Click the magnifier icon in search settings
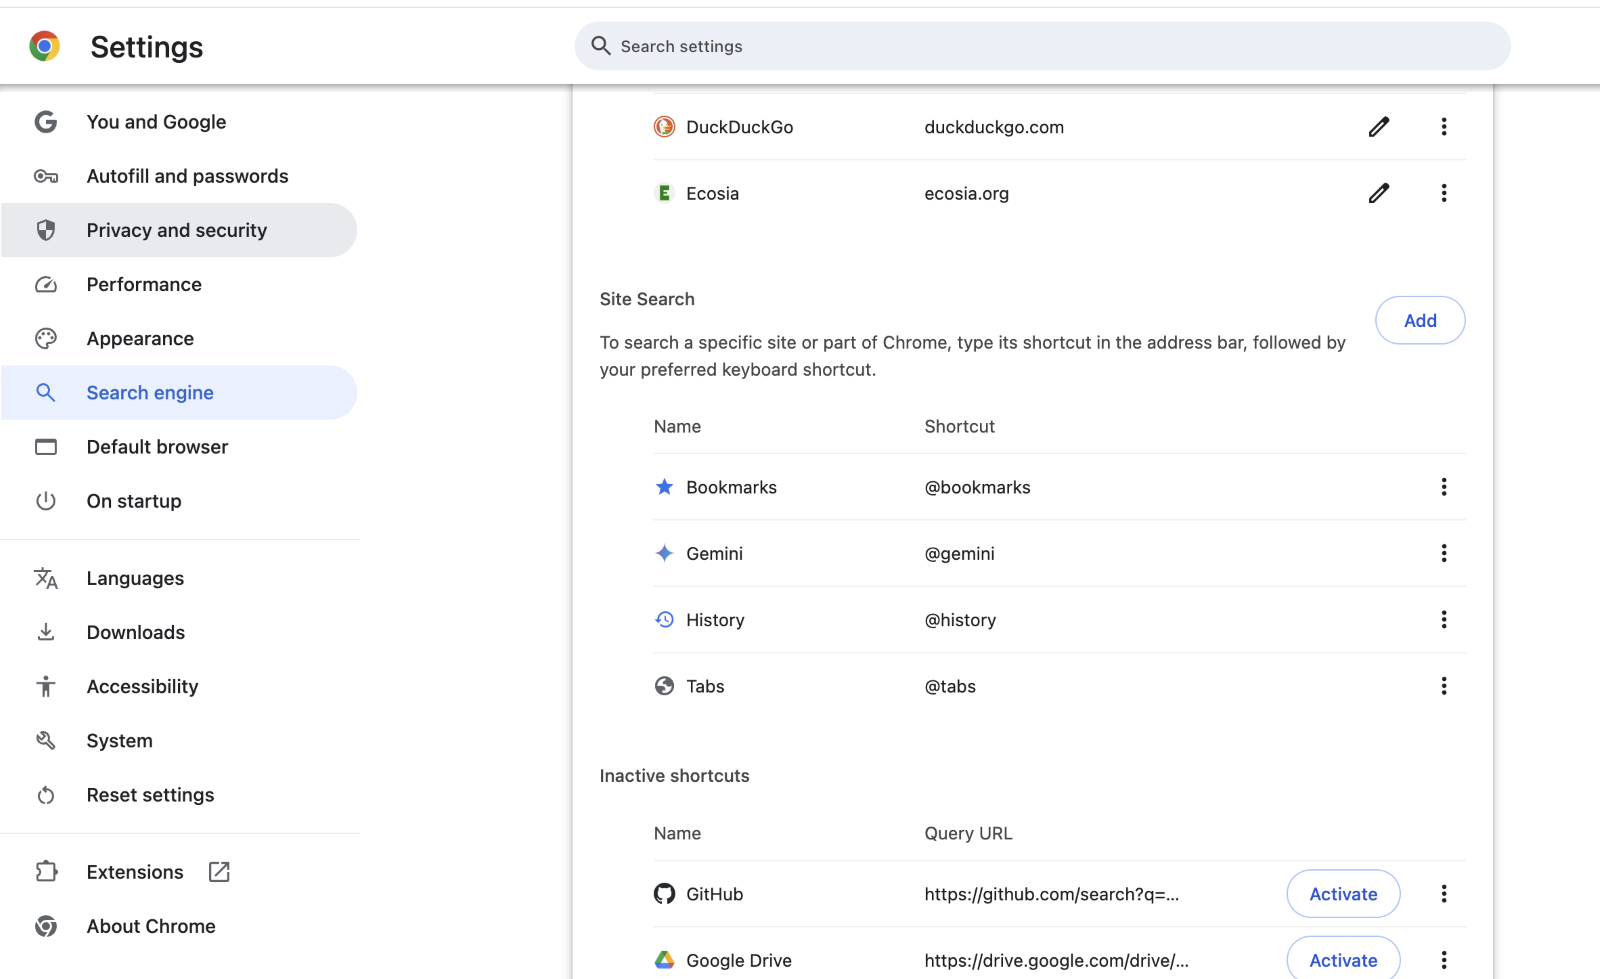This screenshot has height=979, width=1600. 601,46
